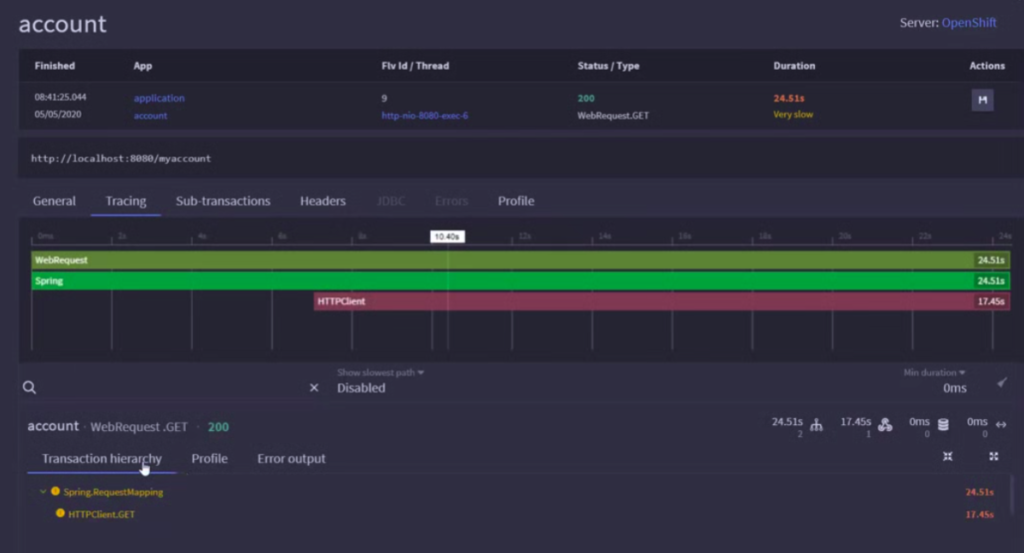1024x553 pixels.
Task: Open the http-nio-8080-exec-6 thread link
Action: pyautogui.click(x=424, y=116)
